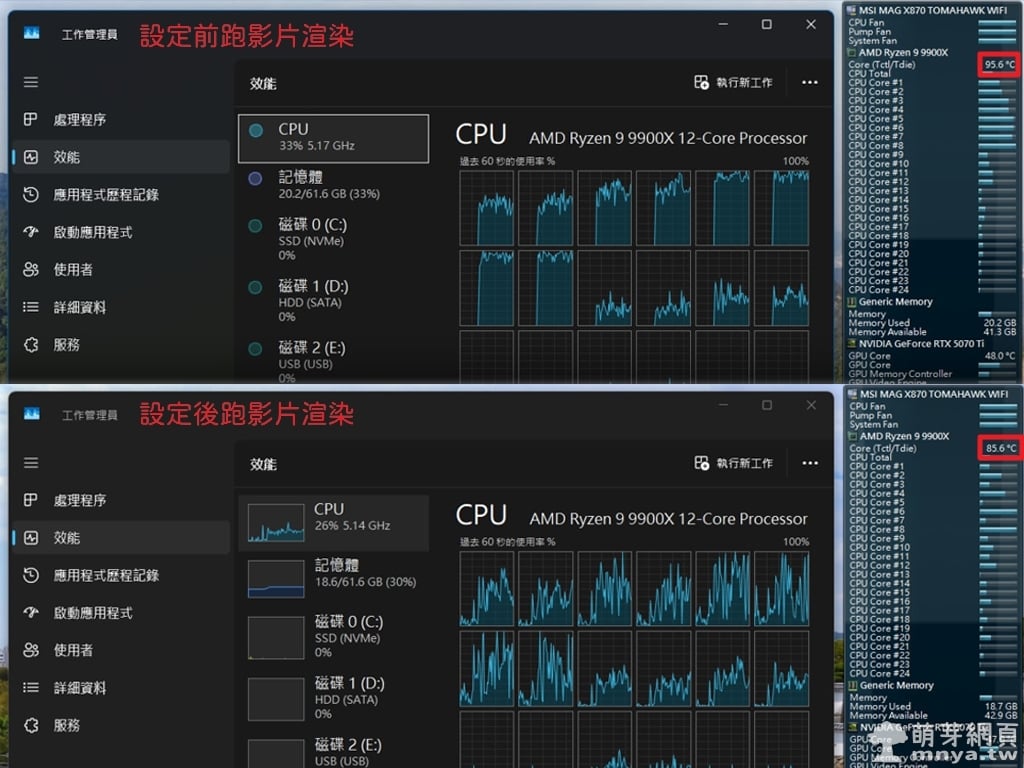Select the CPU 33% 5.17 GHz resource entry
The width and height of the screenshot is (1024, 768).
click(x=333, y=137)
